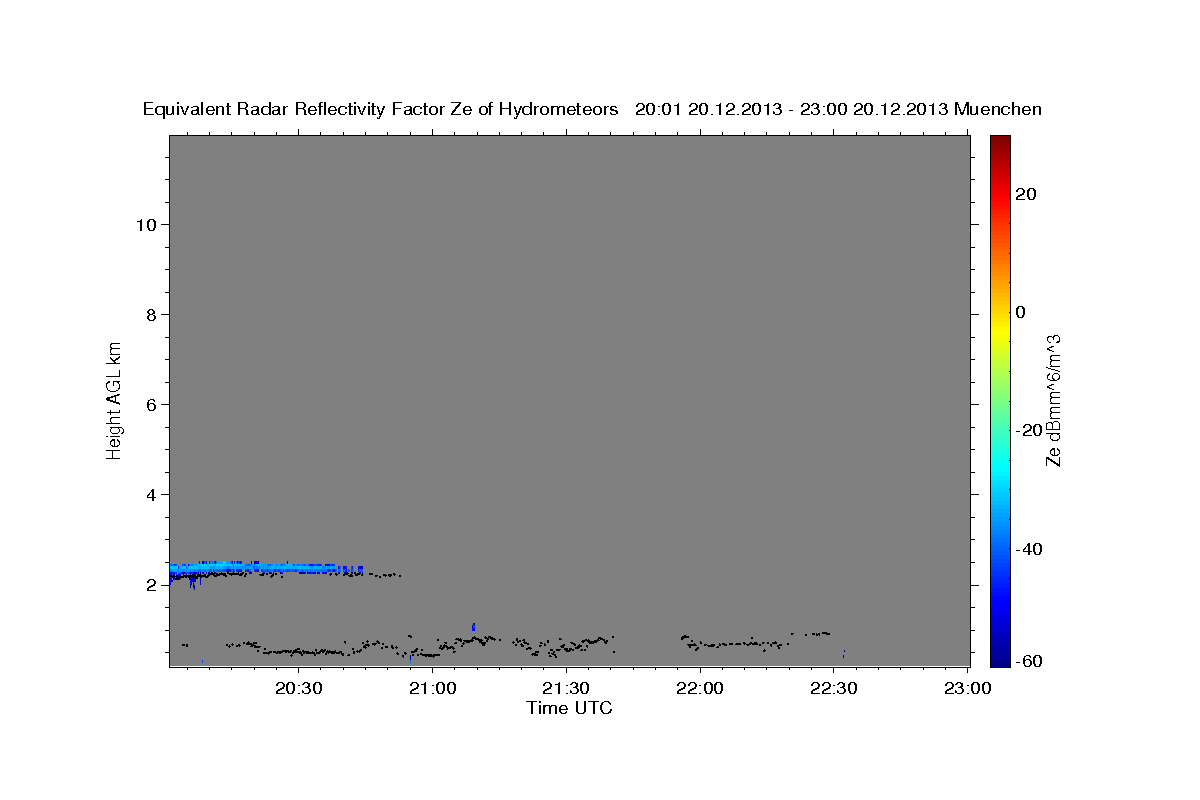The height and width of the screenshot is (800, 1200).
Task: Click the small blue echo near 21:10
Action: tap(474, 627)
